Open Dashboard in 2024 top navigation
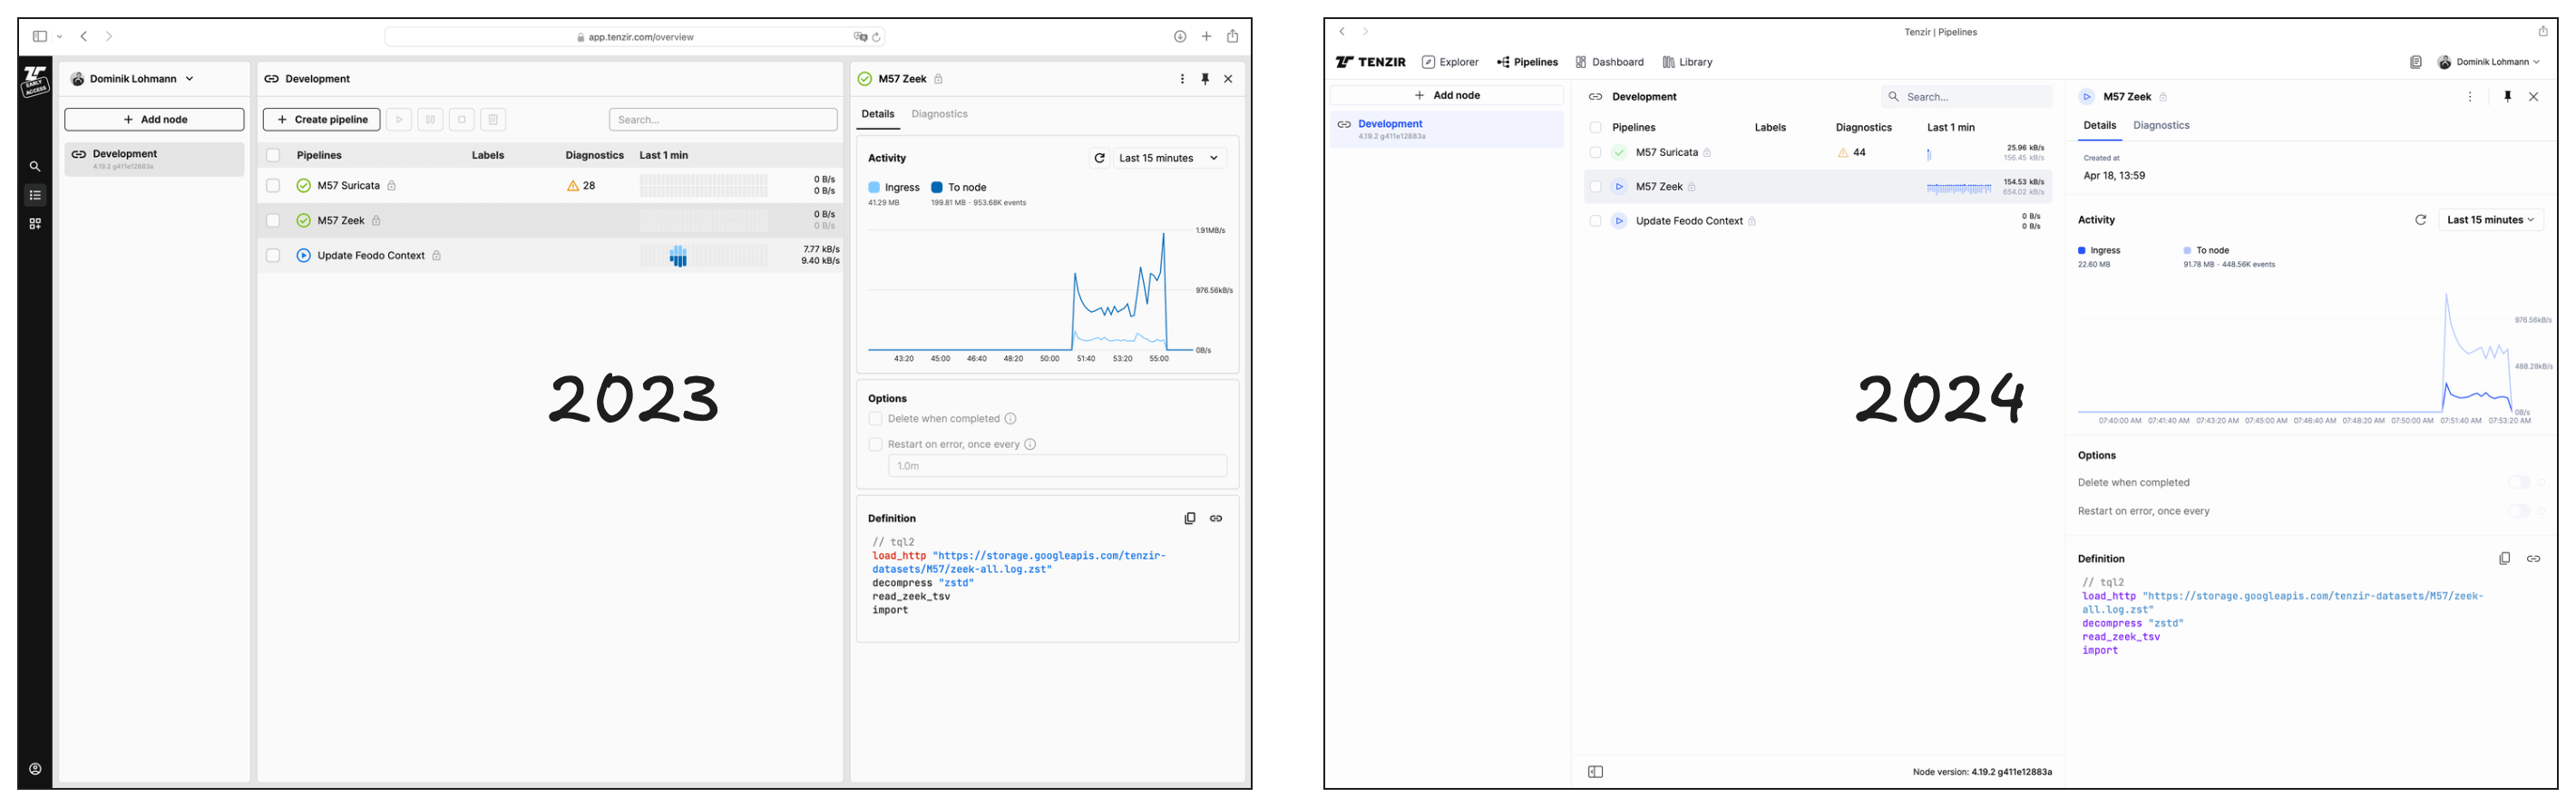Screen dimensions: 2576x807 point(1609,62)
